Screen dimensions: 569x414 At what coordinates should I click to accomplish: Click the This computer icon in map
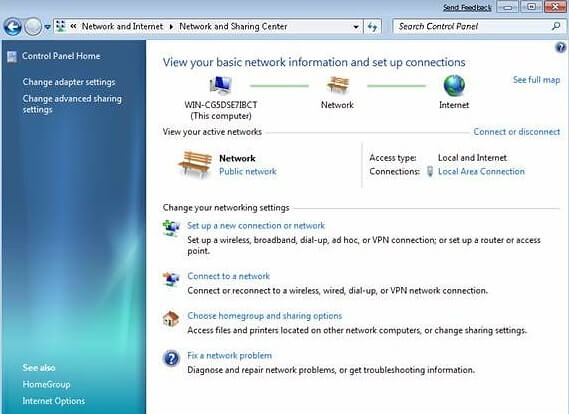[x=220, y=86]
